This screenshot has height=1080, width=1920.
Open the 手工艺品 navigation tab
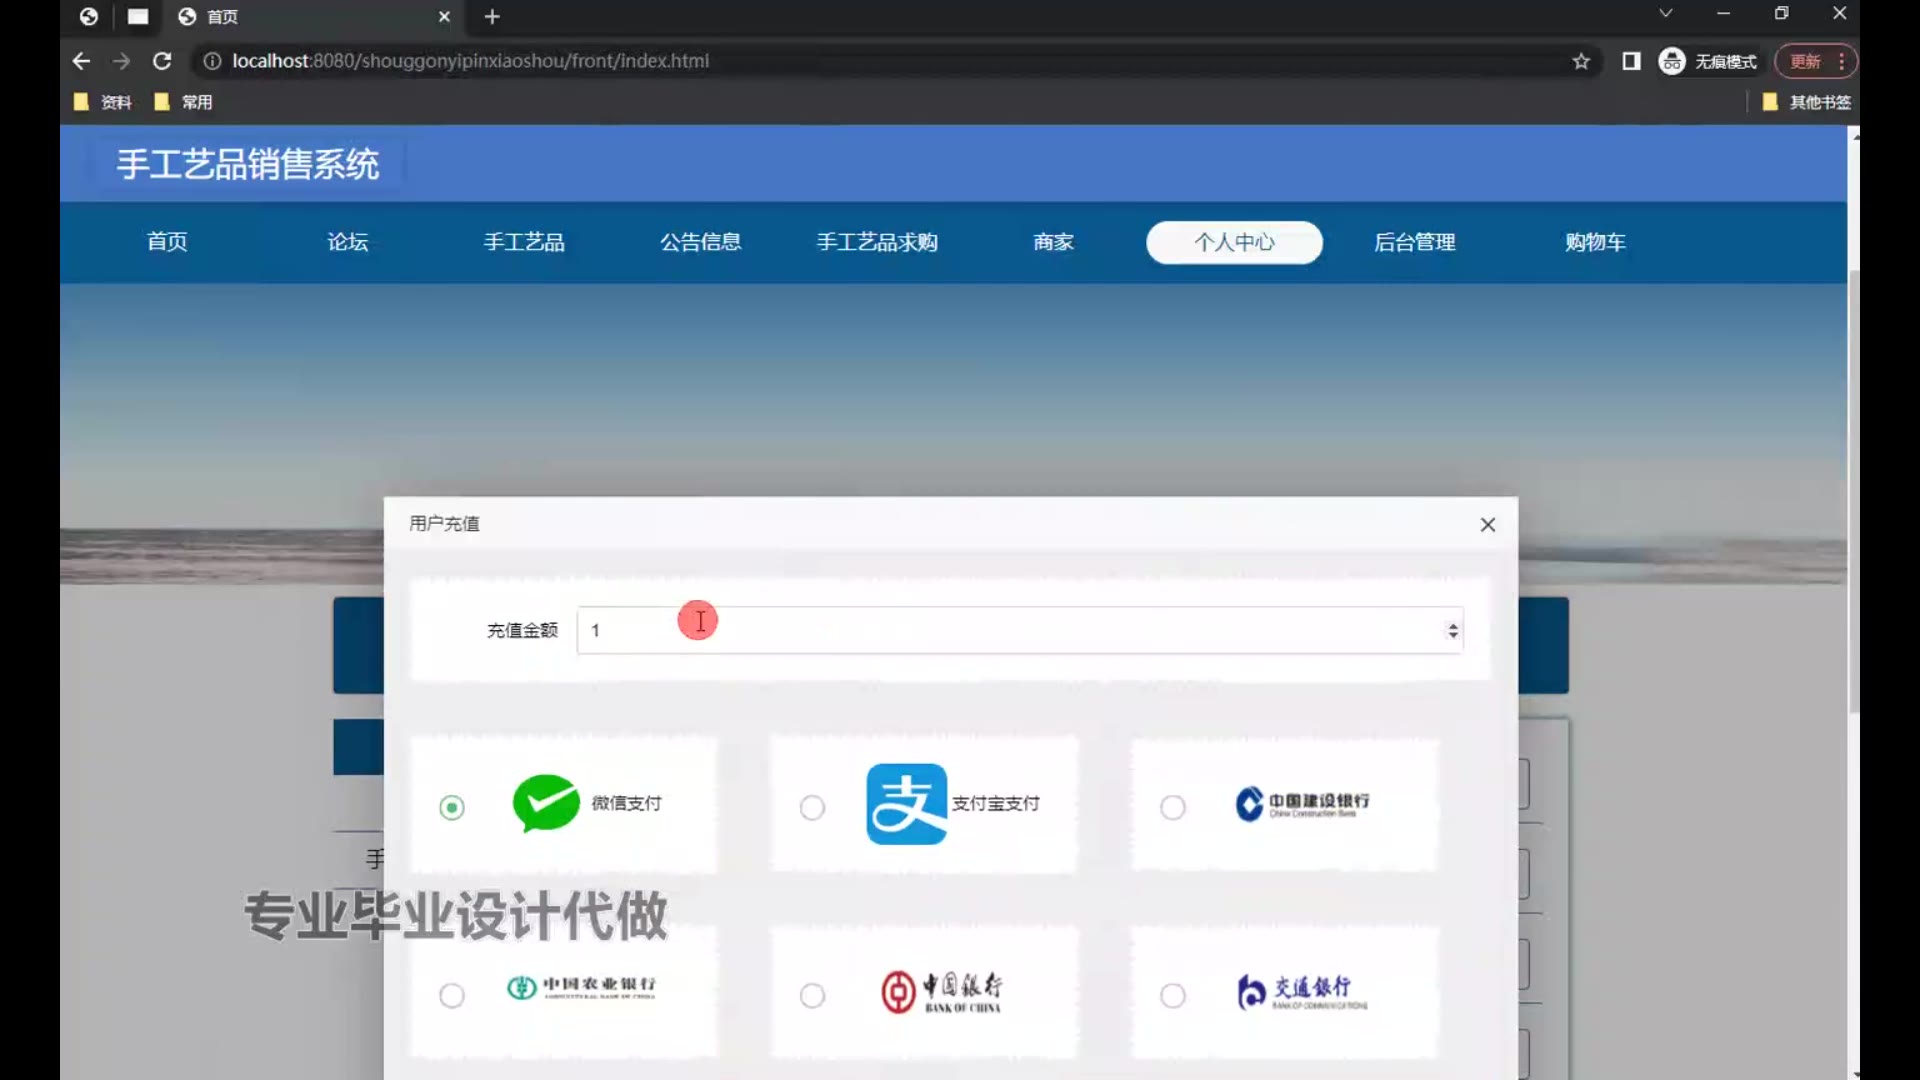coord(524,242)
